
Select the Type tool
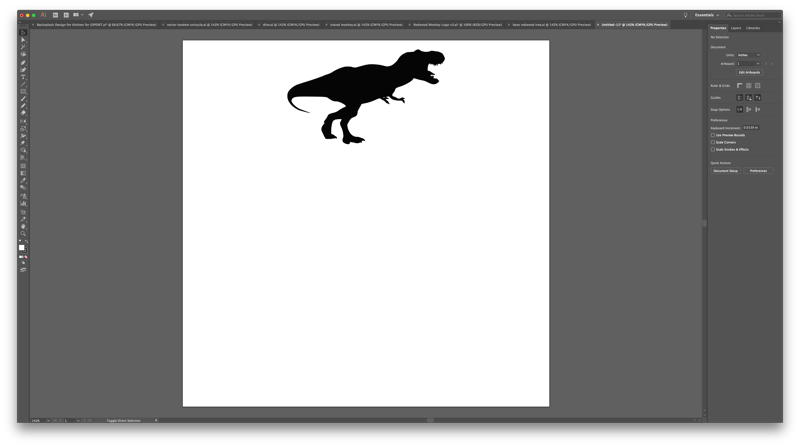click(x=23, y=77)
